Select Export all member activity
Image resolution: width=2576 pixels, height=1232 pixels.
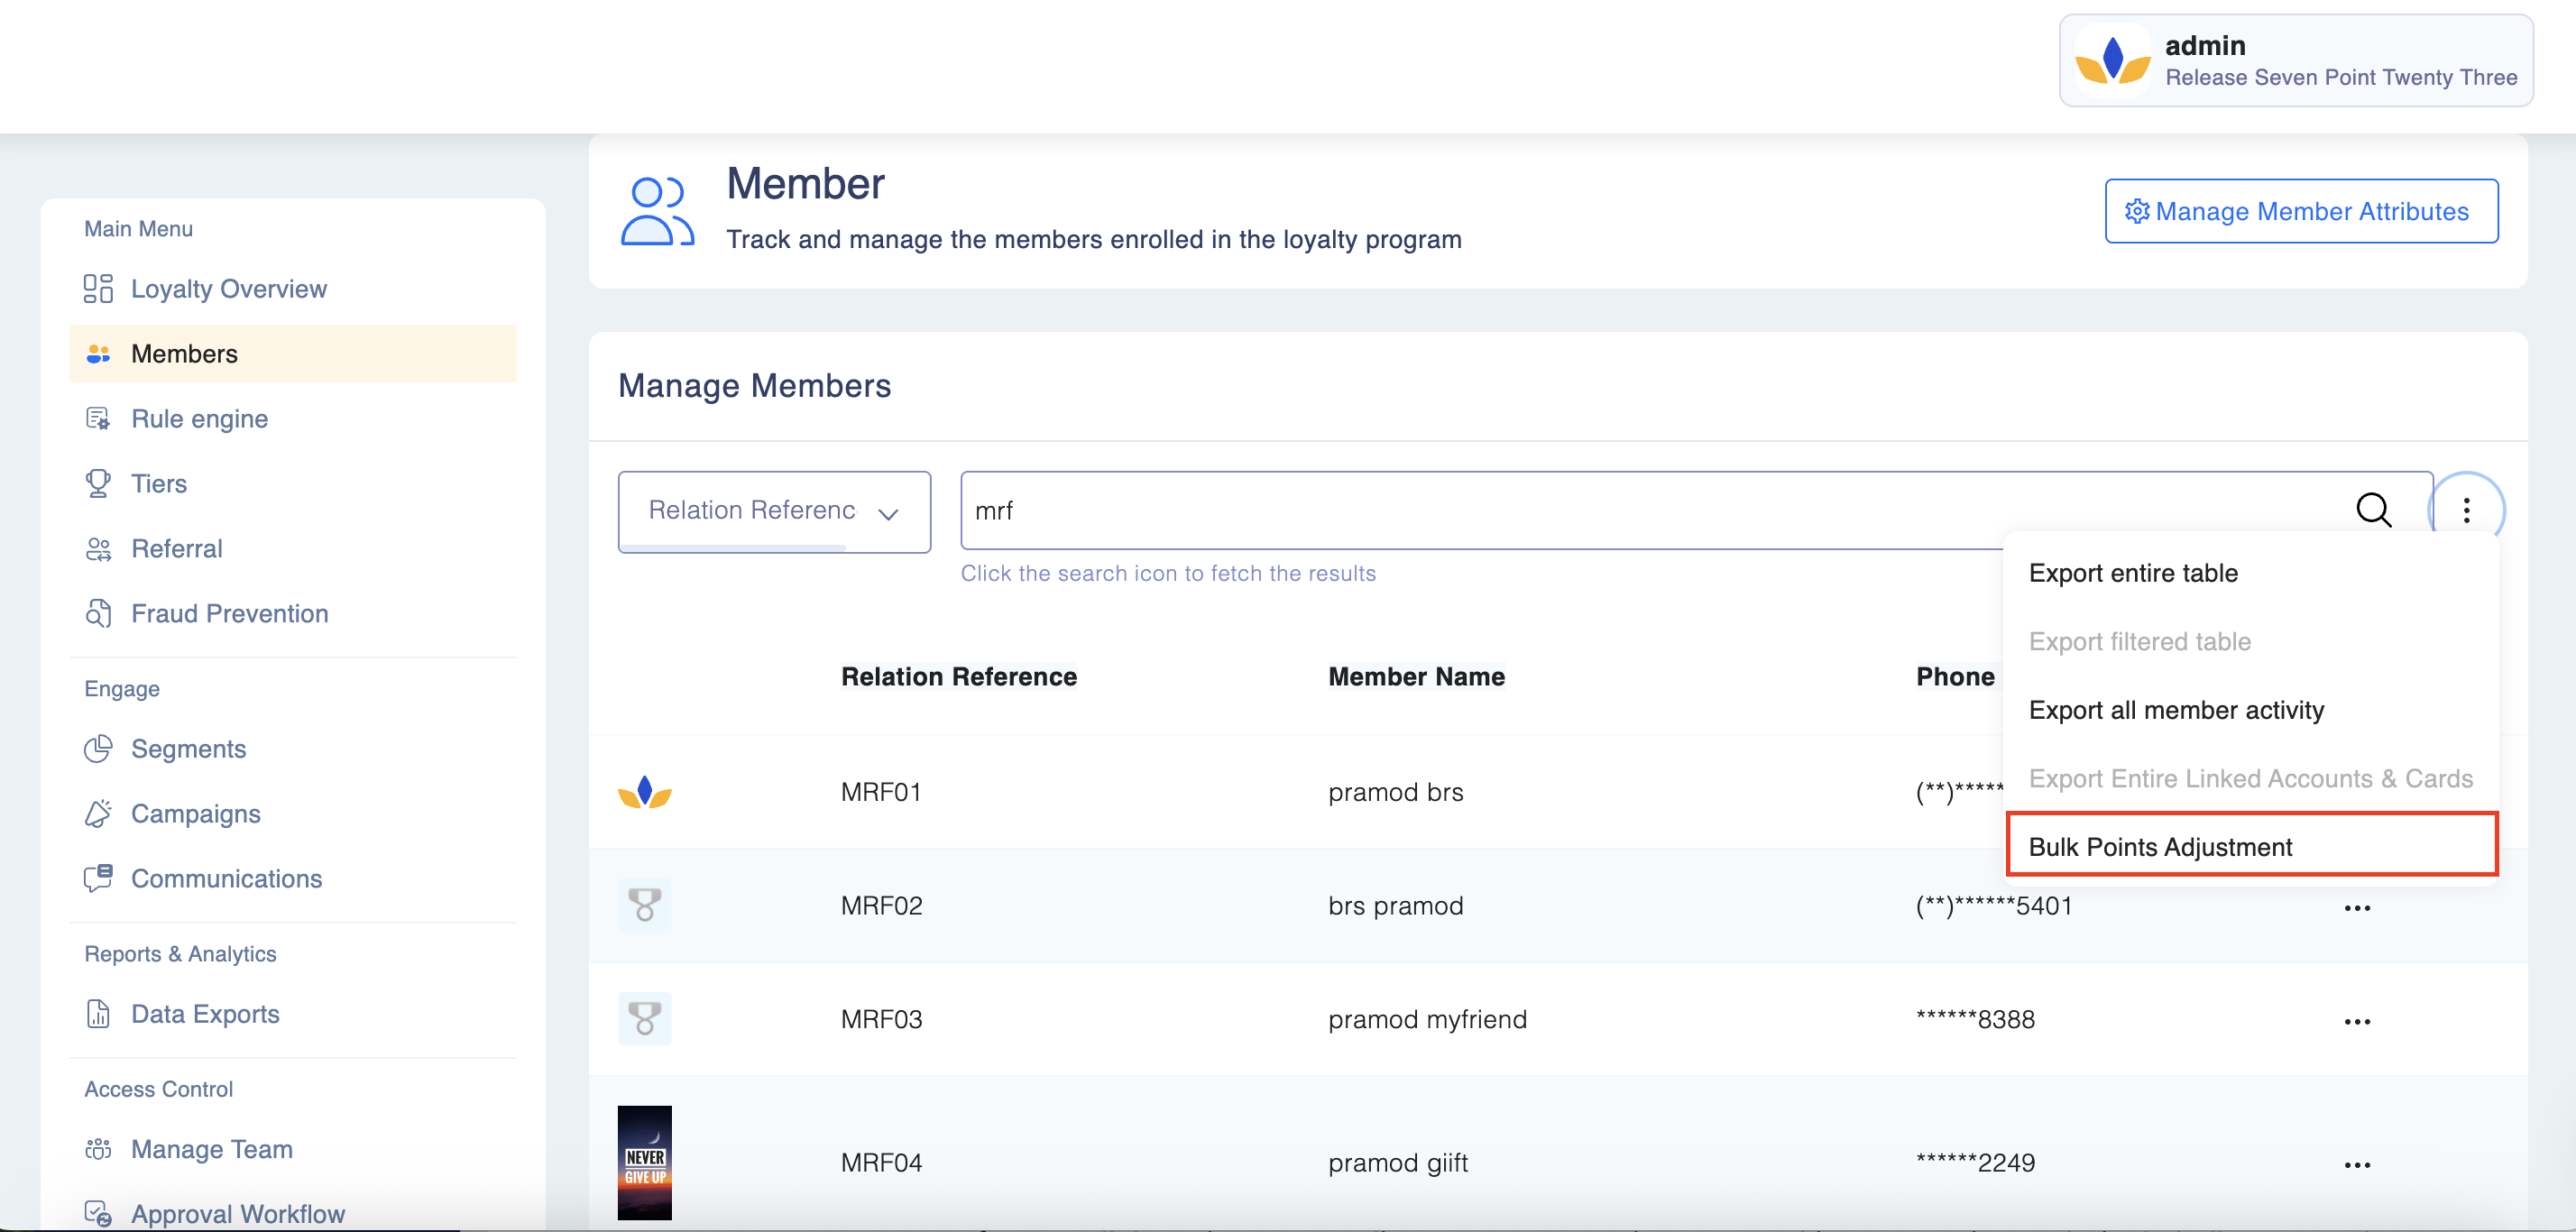[x=2176, y=710]
